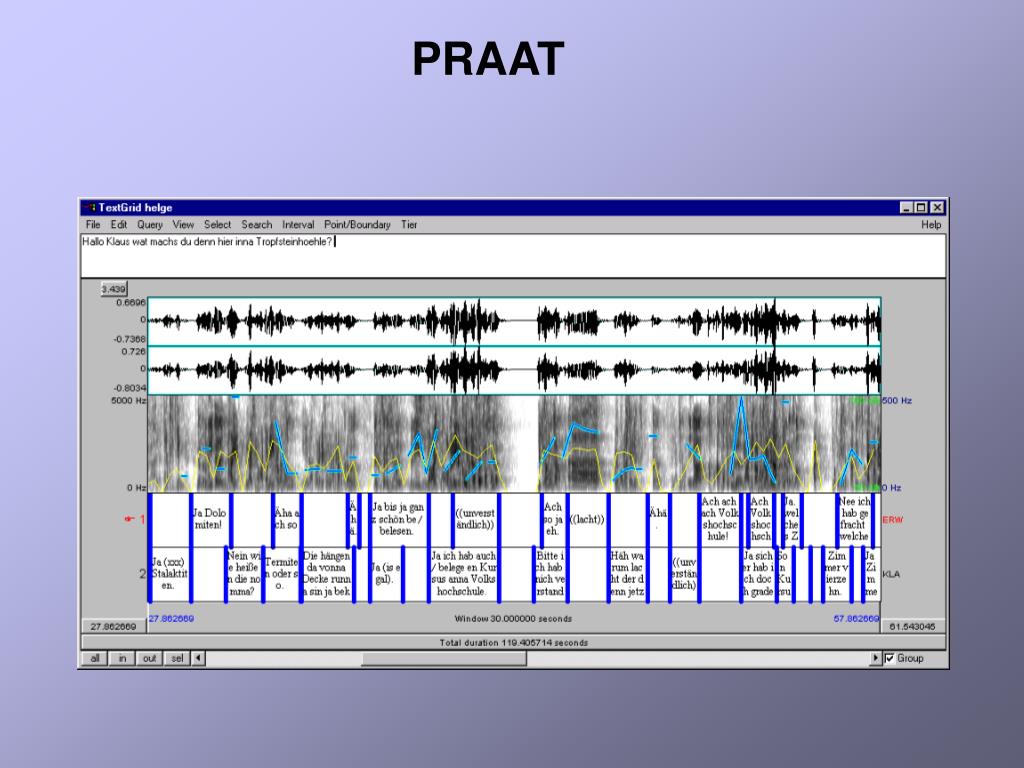Viewport: 1024px width, 768px height.
Task: Open the File menu
Action: (x=93, y=225)
